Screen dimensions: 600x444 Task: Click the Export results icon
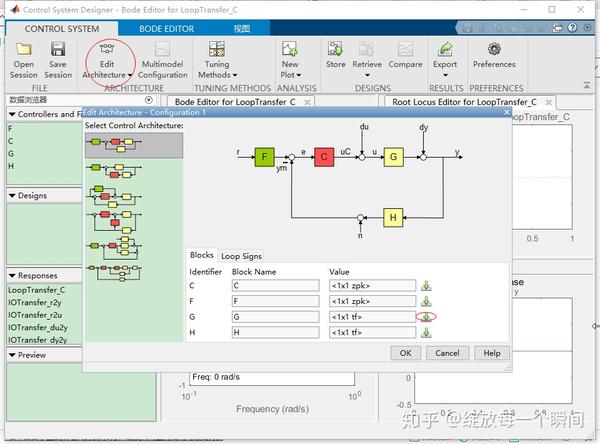point(445,49)
